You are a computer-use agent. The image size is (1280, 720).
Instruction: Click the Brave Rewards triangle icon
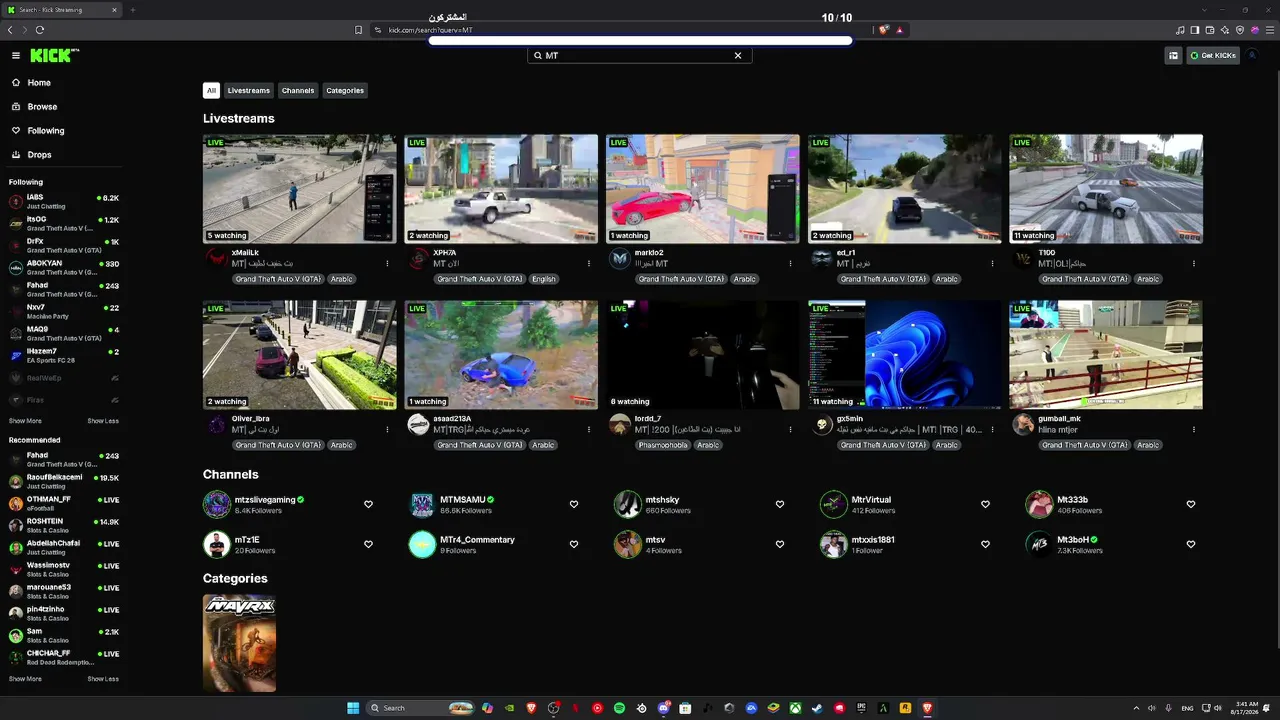click(899, 30)
